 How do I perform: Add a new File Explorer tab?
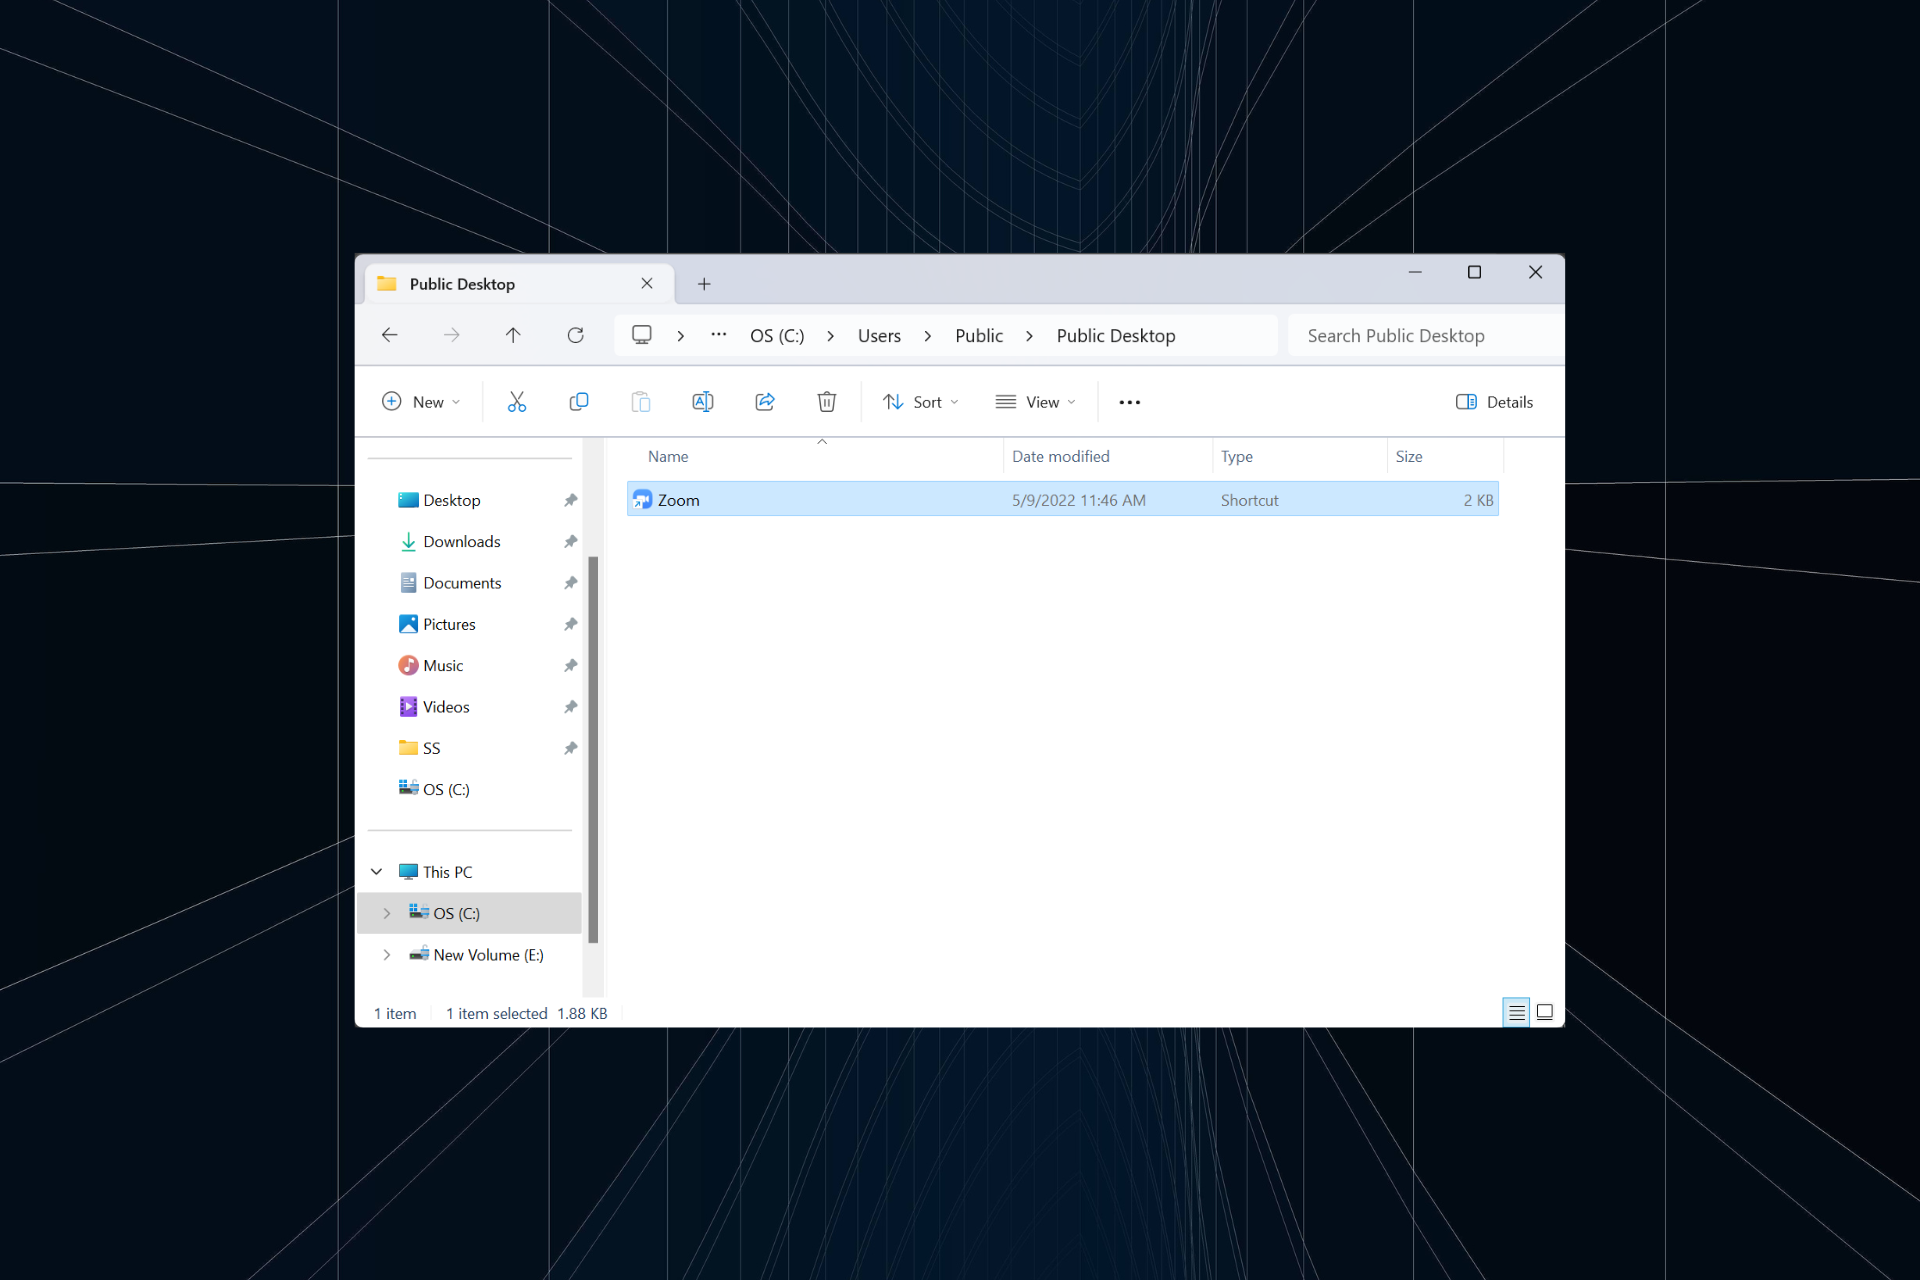[x=704, y=284]
